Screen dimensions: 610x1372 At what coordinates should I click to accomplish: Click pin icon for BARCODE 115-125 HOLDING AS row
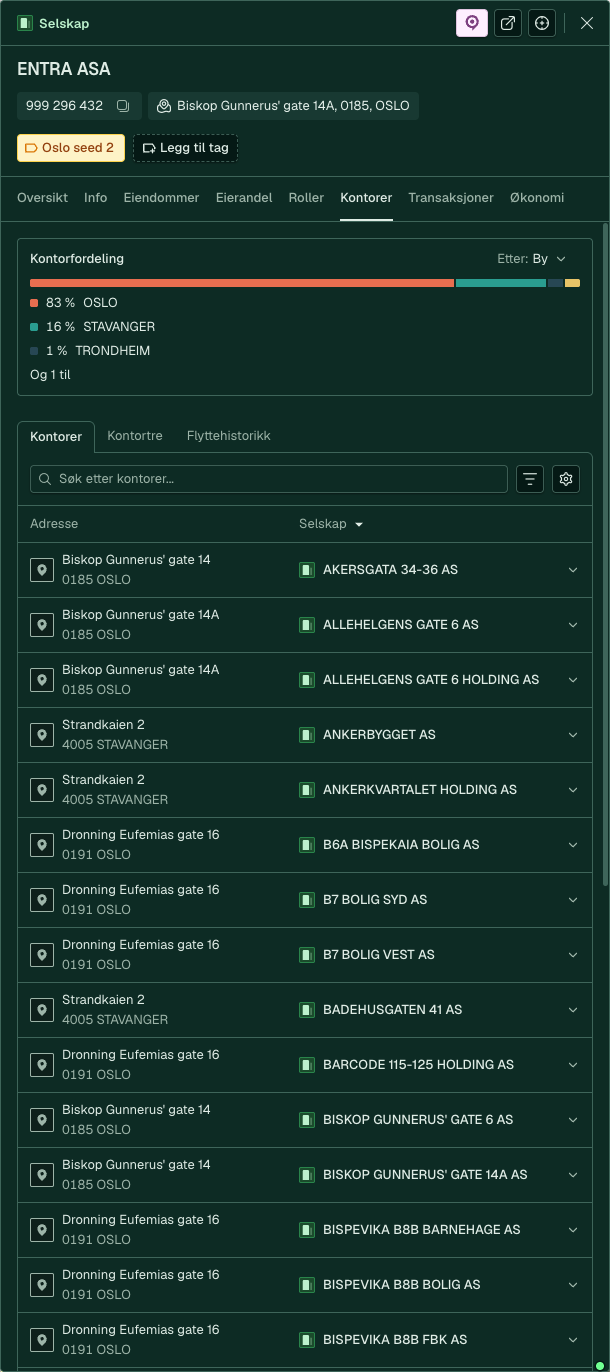[42, 1065]
